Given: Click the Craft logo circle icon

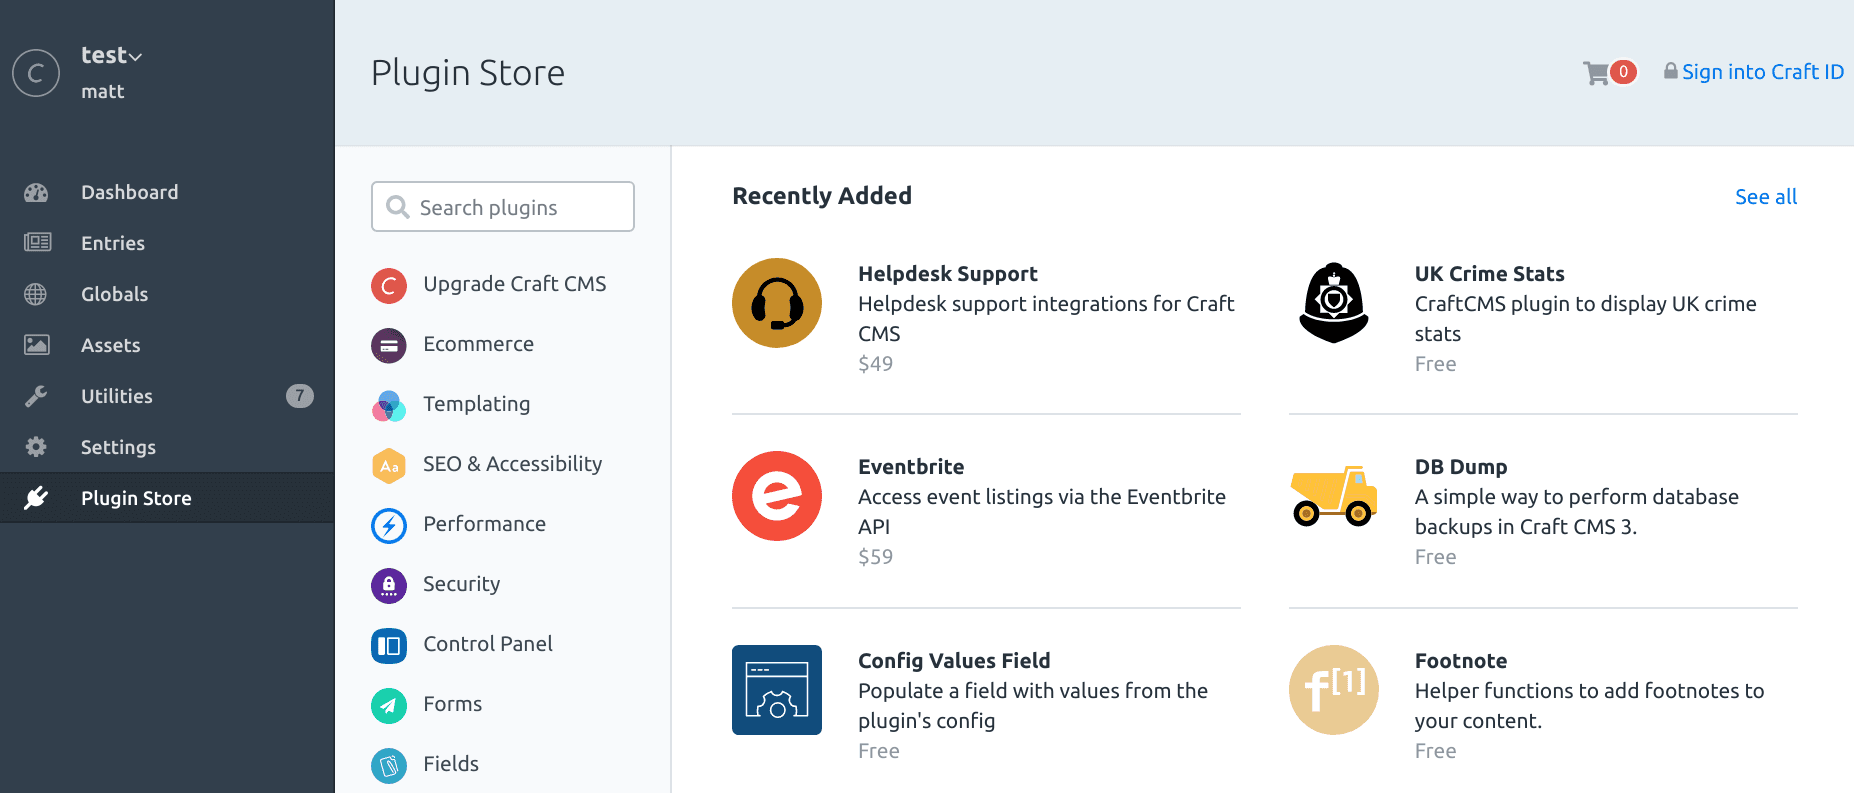Looking at the screenshot, I should [x=36, y=73].
